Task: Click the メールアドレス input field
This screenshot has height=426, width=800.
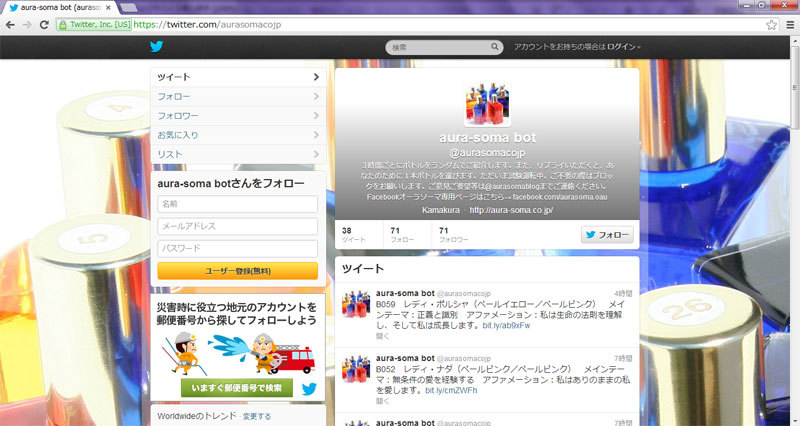Action: [x=237, y=226]
